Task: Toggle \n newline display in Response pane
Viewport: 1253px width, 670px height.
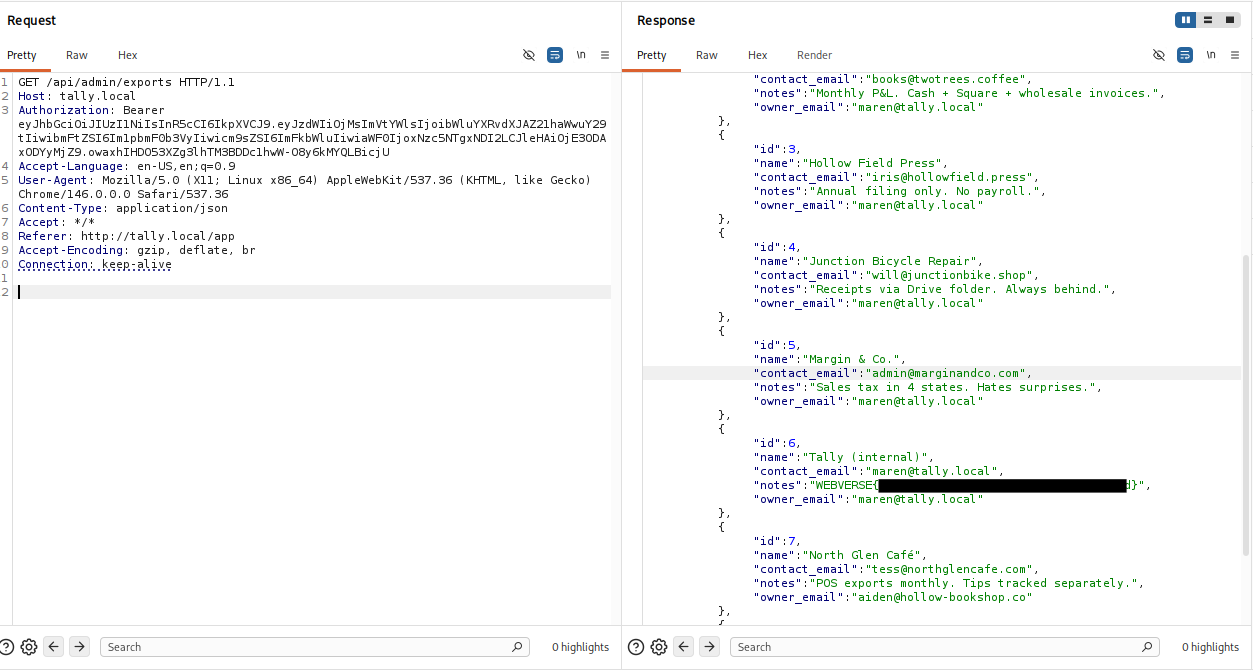Action: 1211,55
